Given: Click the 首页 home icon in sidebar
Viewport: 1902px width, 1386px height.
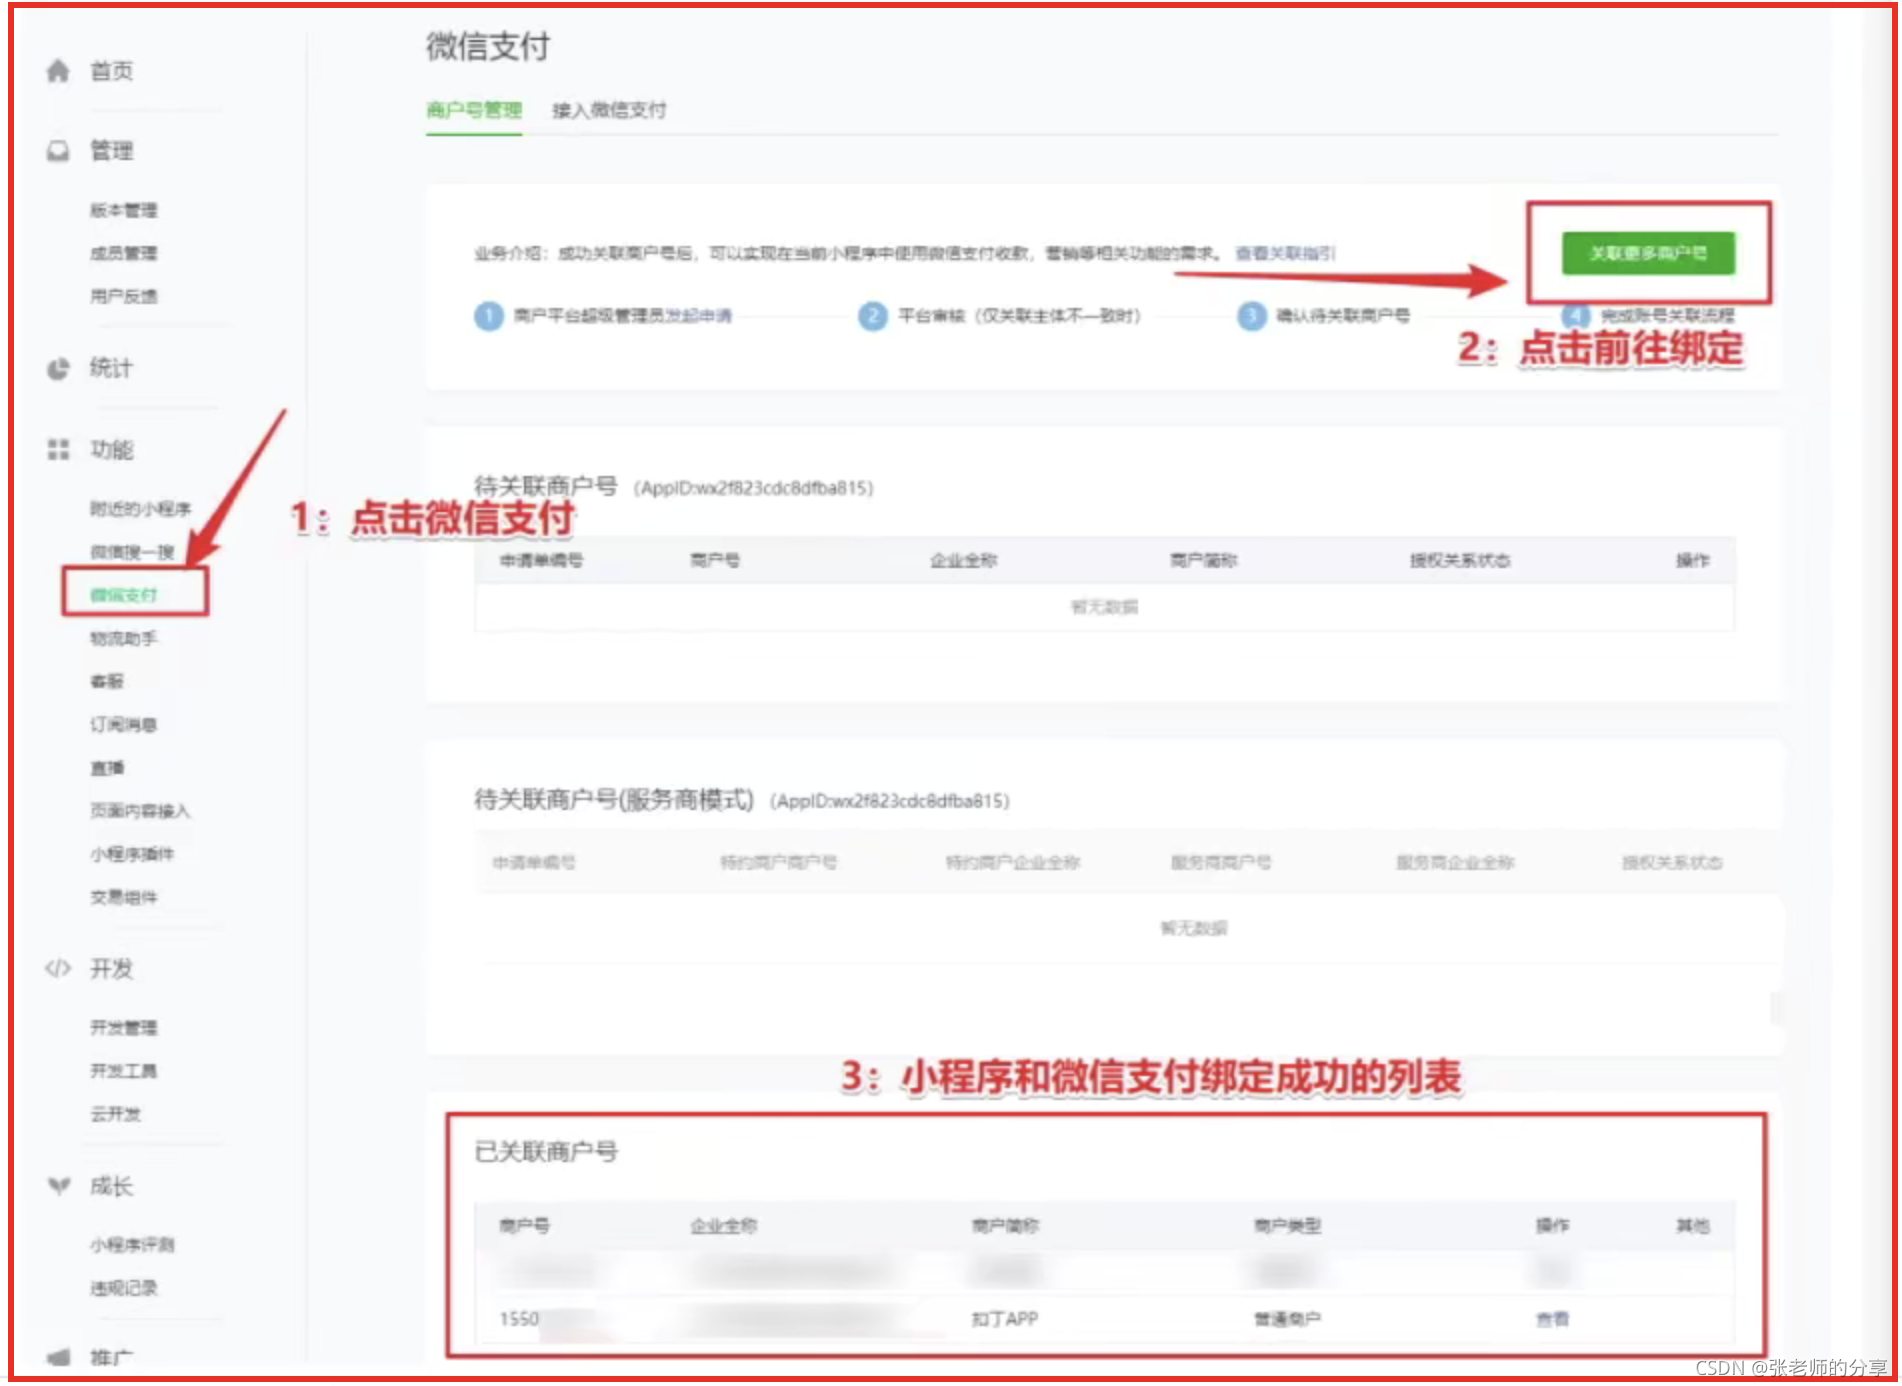Looking at the screenshot, I should [x=59, y=71].
